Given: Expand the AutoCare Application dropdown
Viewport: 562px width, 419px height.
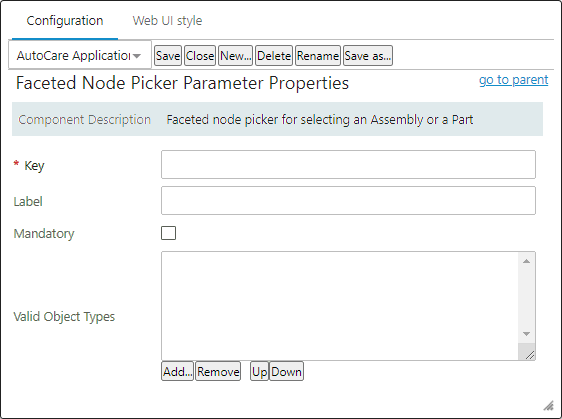Looking at the screenshot, I should (x=80, y=56).
